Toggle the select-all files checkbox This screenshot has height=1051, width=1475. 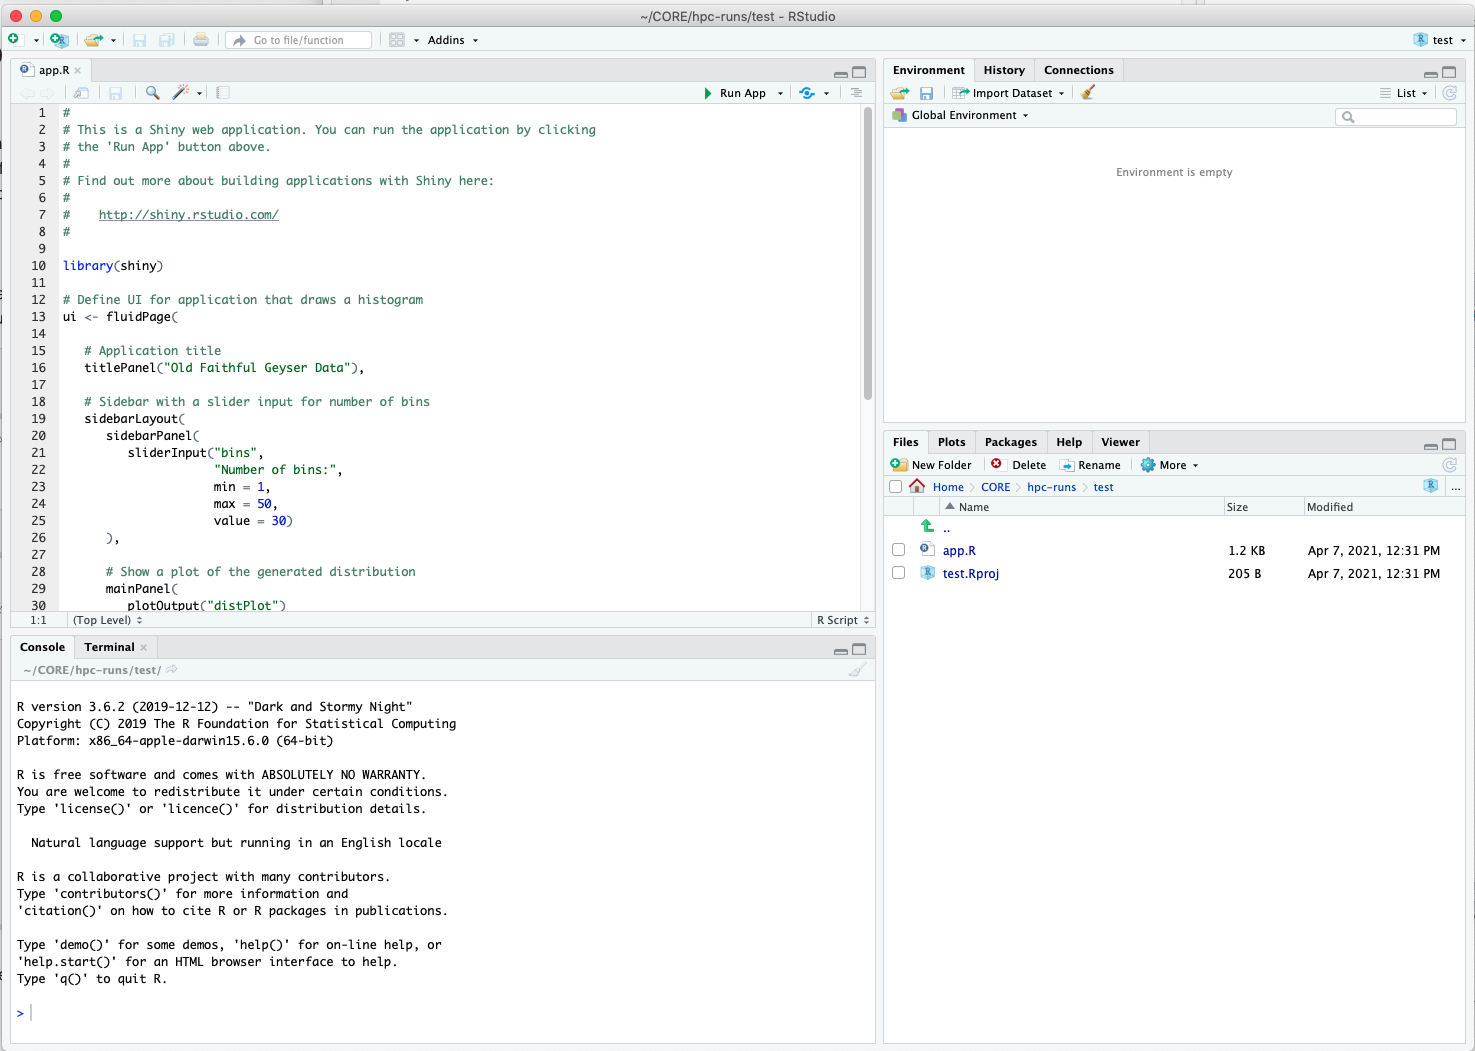point(895,487)
